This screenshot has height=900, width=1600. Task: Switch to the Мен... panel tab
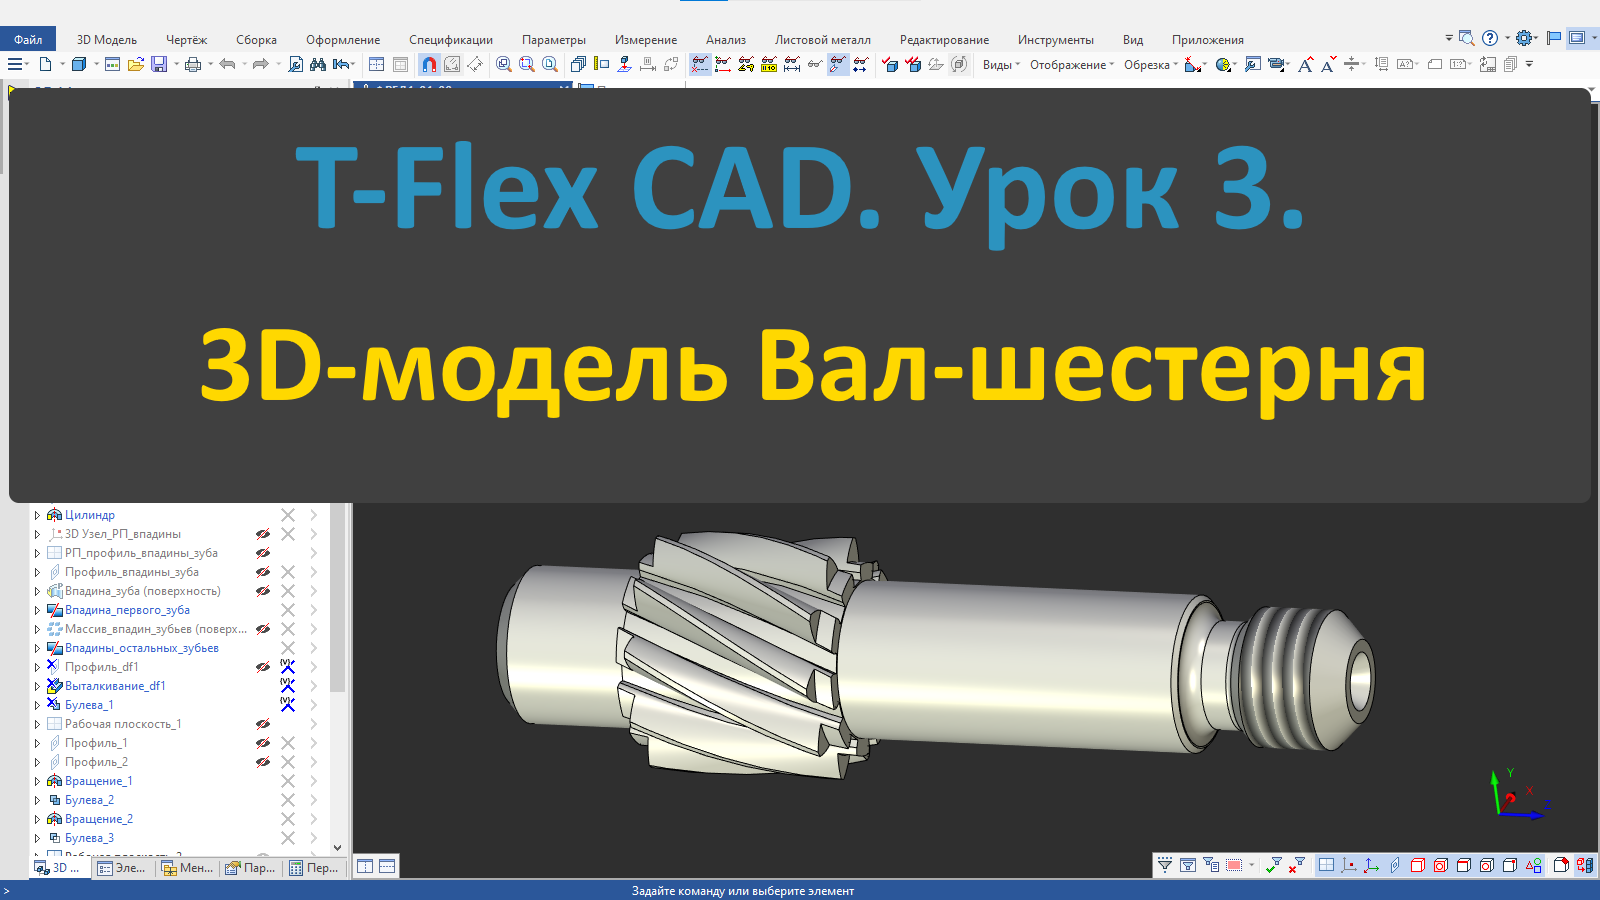[x=187, y=868]
